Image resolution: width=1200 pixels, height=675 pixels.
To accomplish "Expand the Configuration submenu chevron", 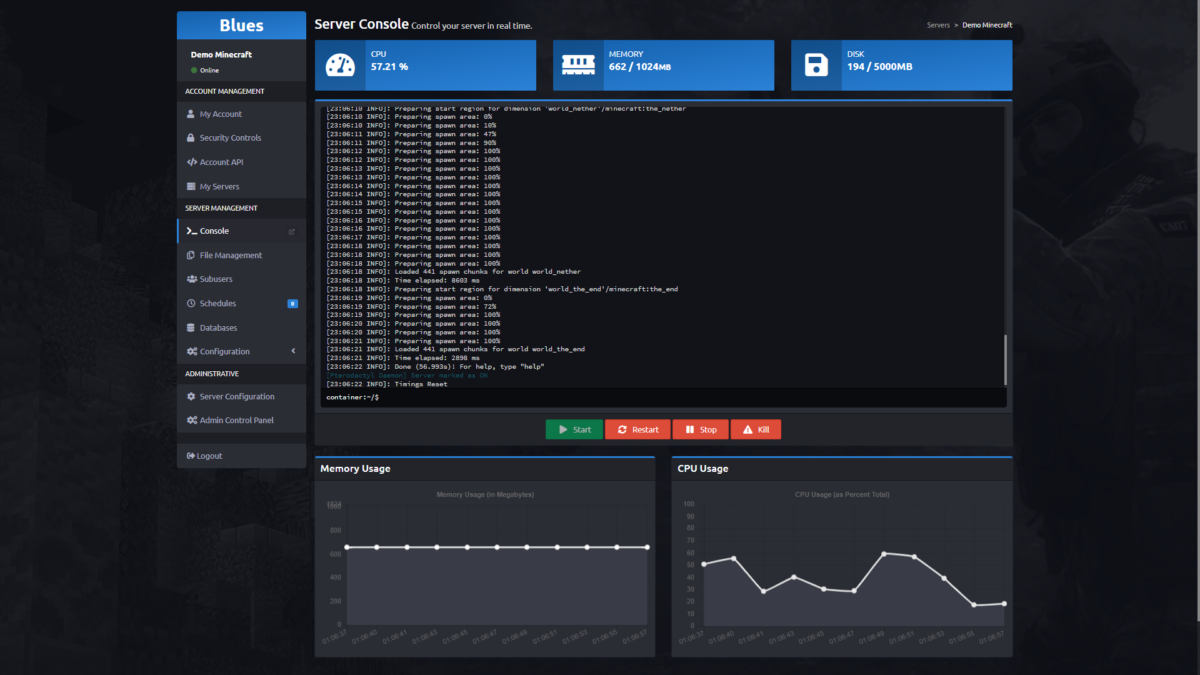I will pyautogui.click(x=293, y=351).
